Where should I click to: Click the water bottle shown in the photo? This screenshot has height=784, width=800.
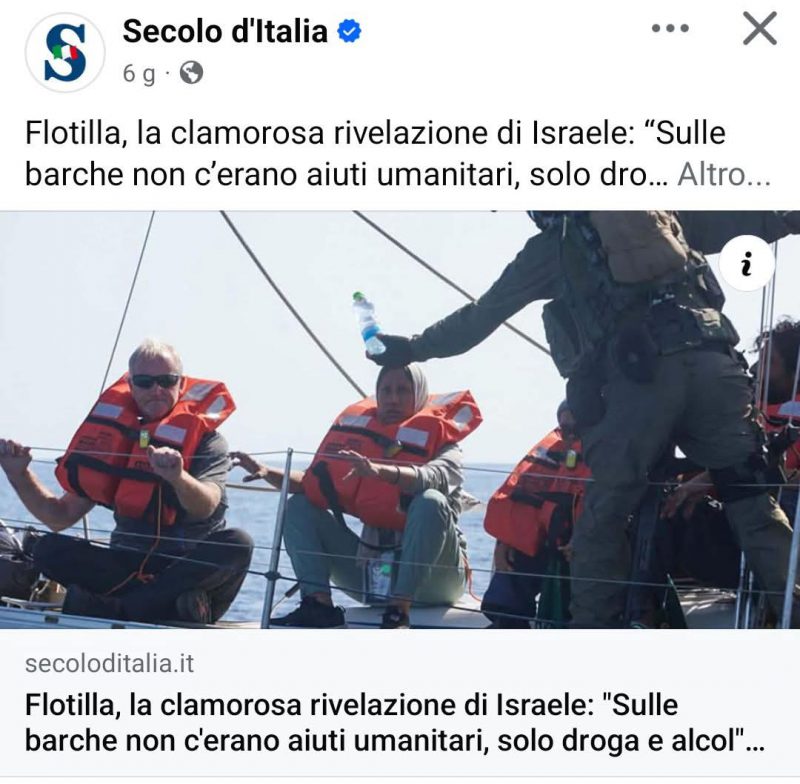(368, 323)
